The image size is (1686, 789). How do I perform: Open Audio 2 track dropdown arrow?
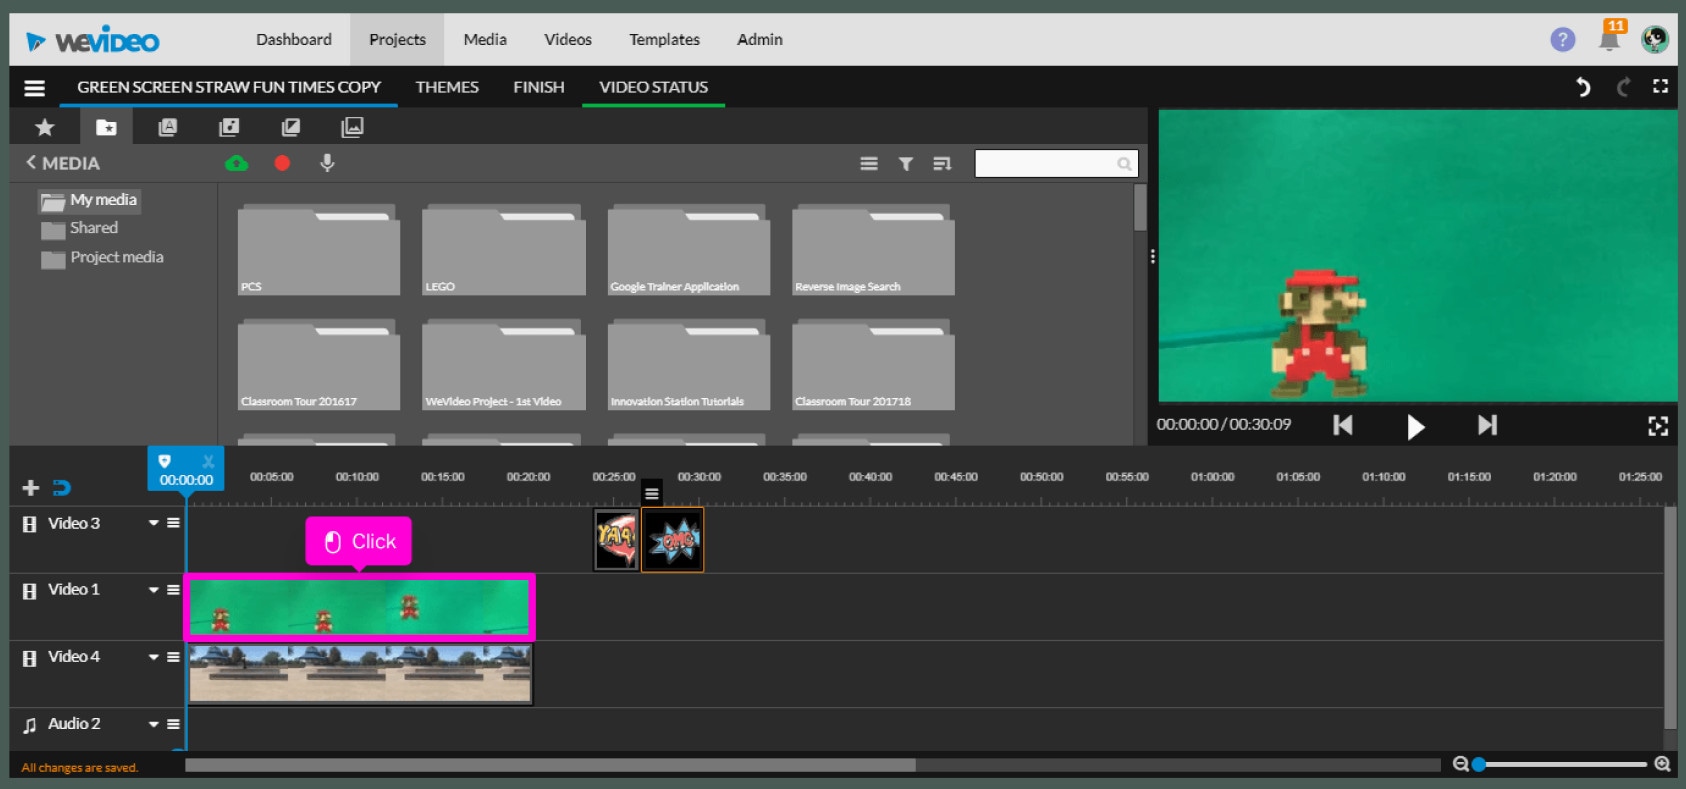pyautogui.click(x=154, y=724)
